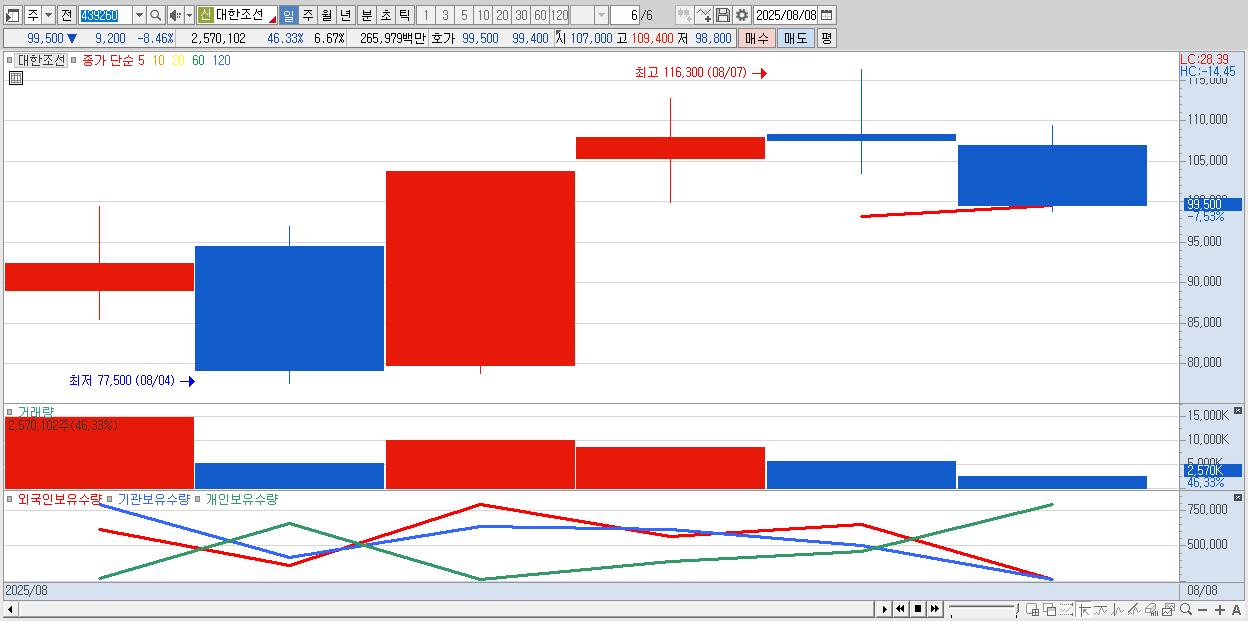Click the window layout icon at top-left
Image resolution: width=1248 pixels, height=621 pixels.
tap(13, 15)
